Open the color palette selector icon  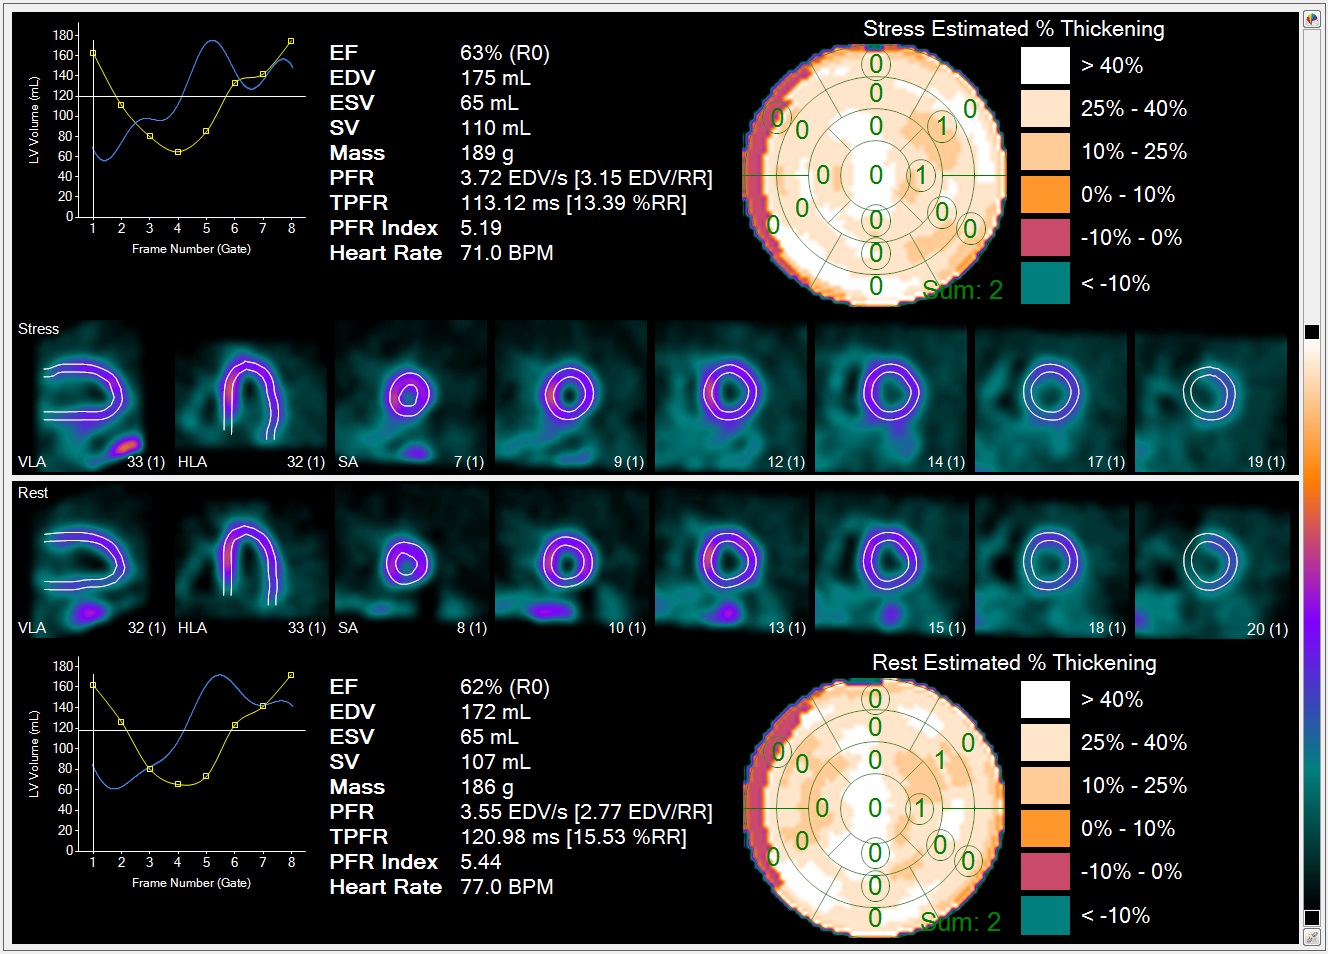pos(1312,19)
